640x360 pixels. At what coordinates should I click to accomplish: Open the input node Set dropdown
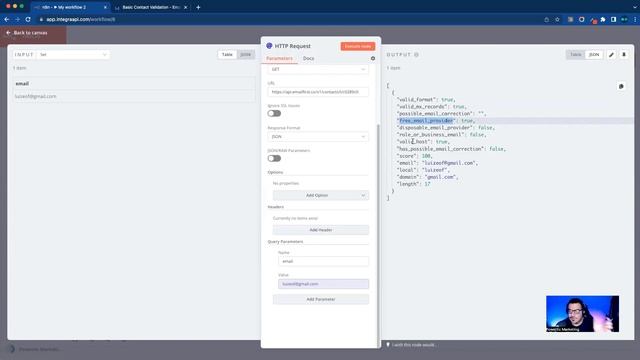pyautogui.click(x=73, y=54)
